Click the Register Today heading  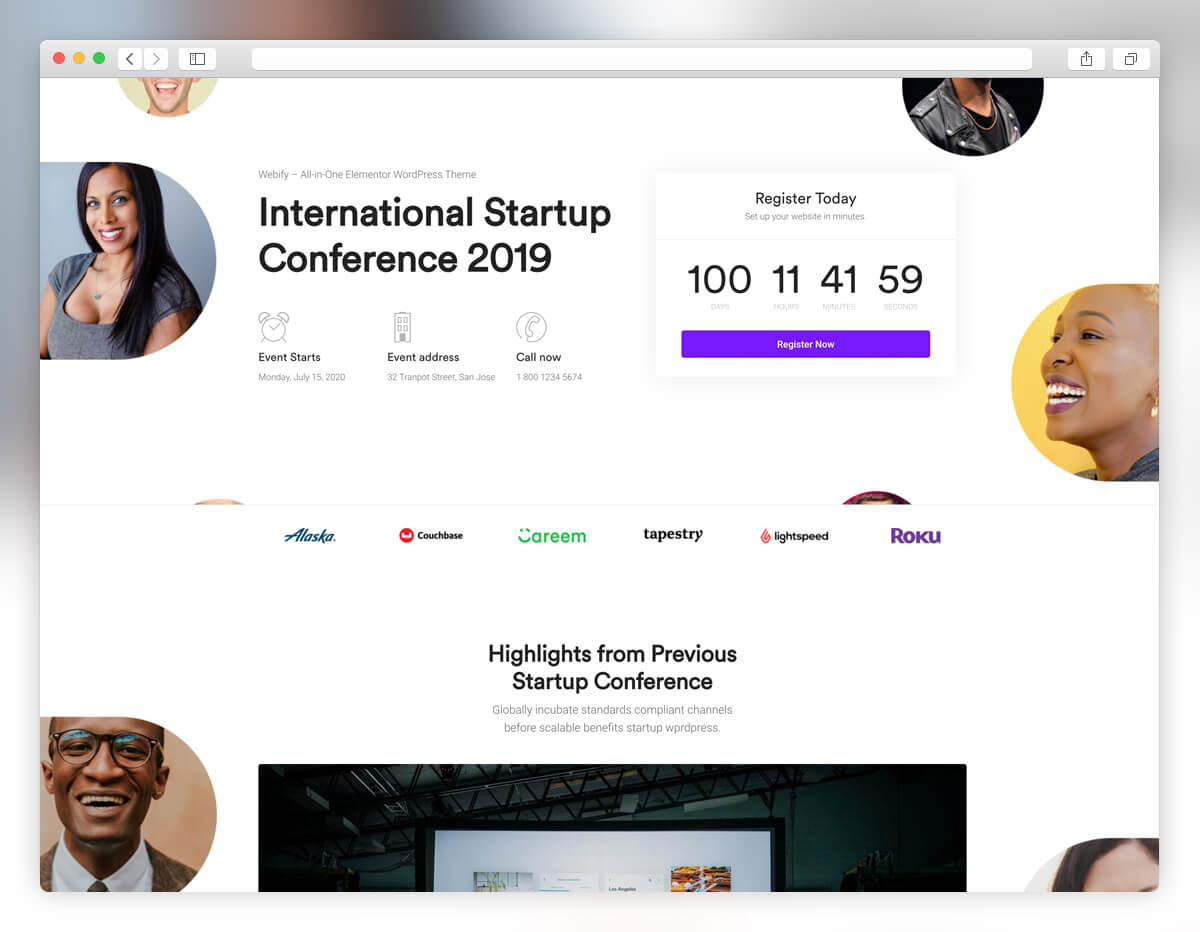pos(806,198)
